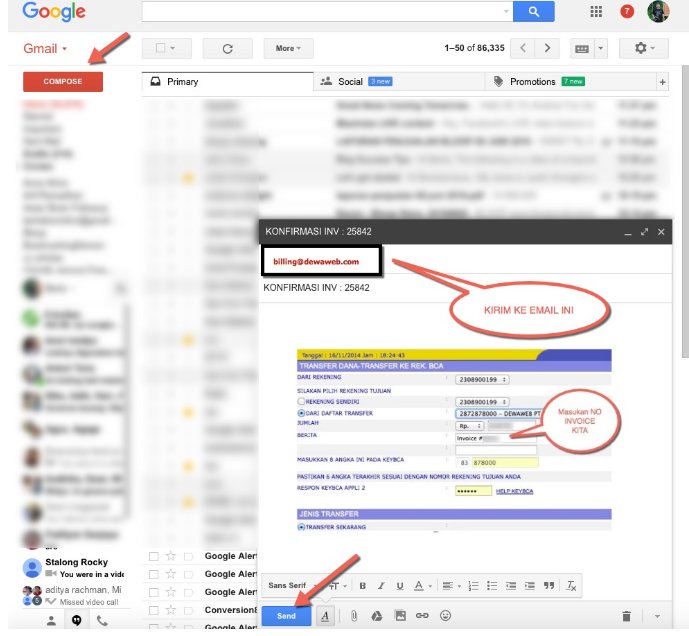
Task: Open the align dropdown in compose
Action: point(451,585)
